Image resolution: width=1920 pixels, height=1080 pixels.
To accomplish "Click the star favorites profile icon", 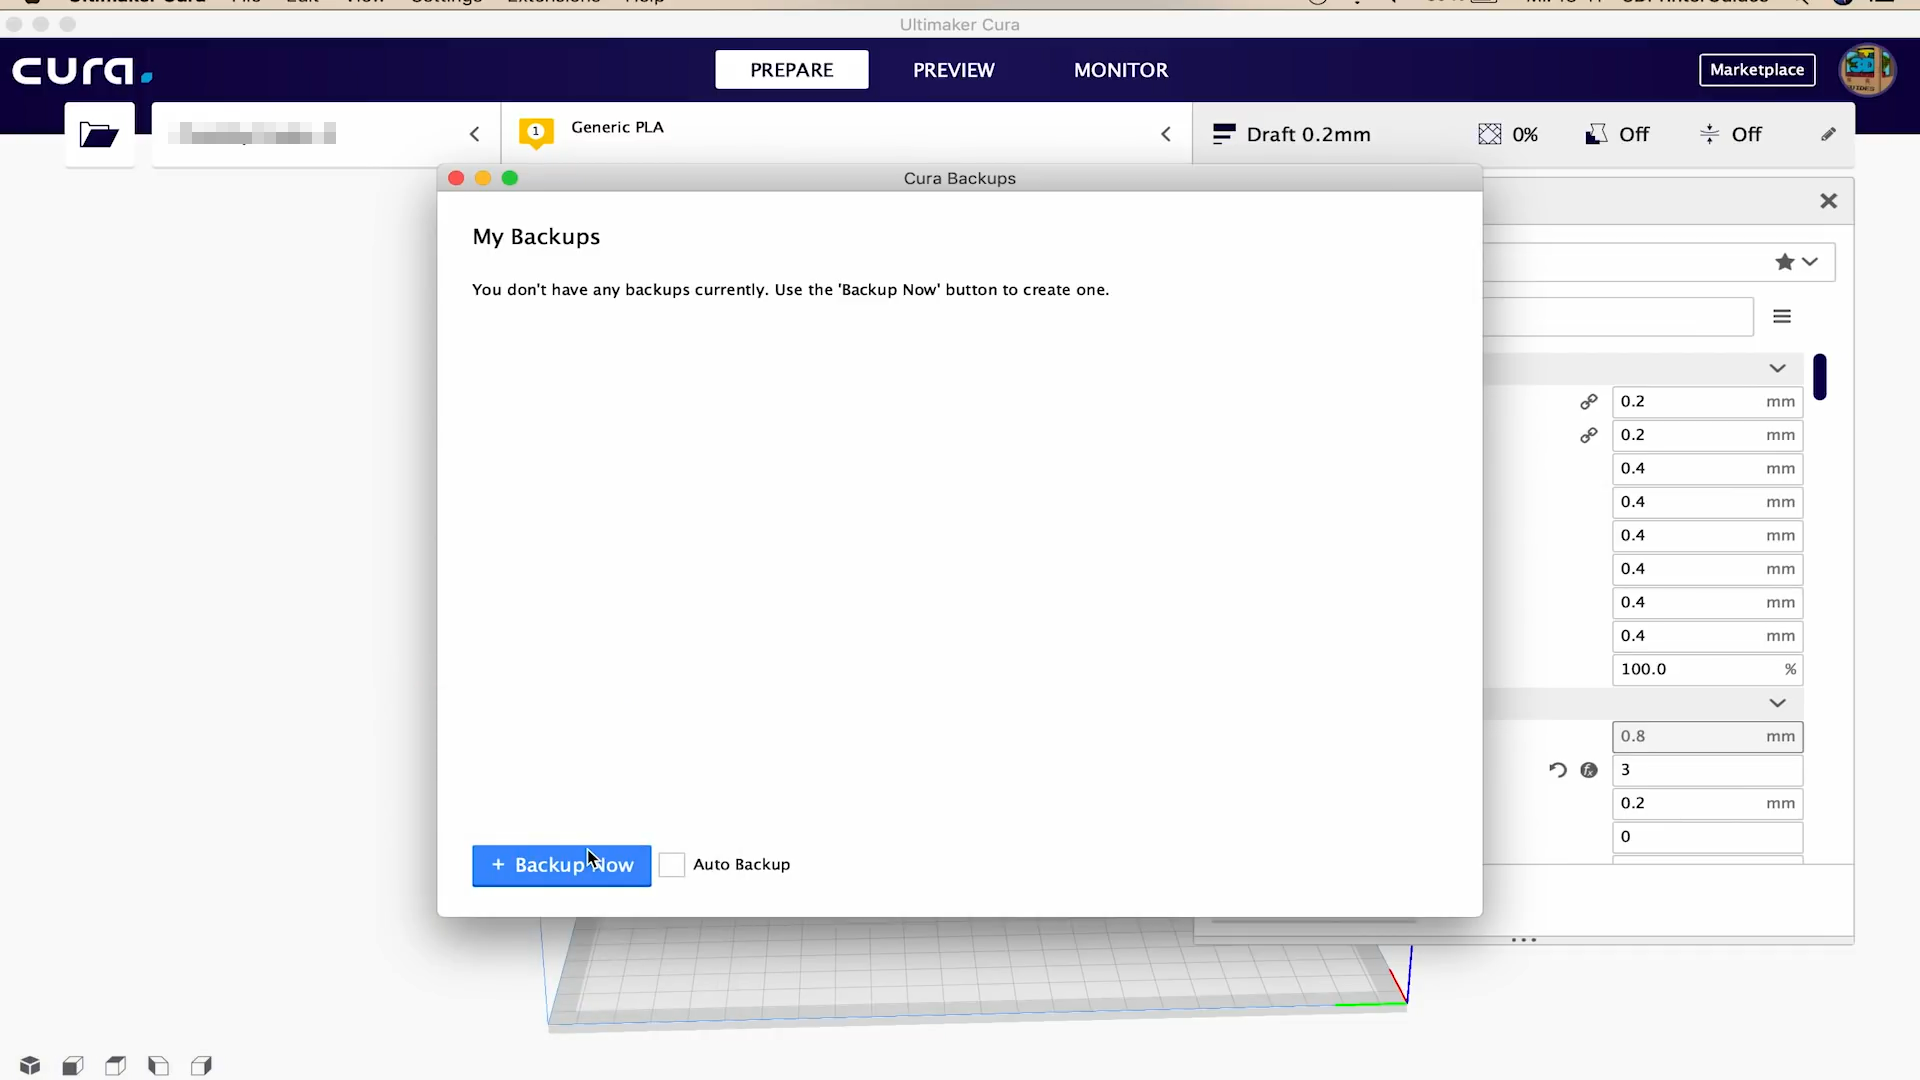I will [1784, 262].
